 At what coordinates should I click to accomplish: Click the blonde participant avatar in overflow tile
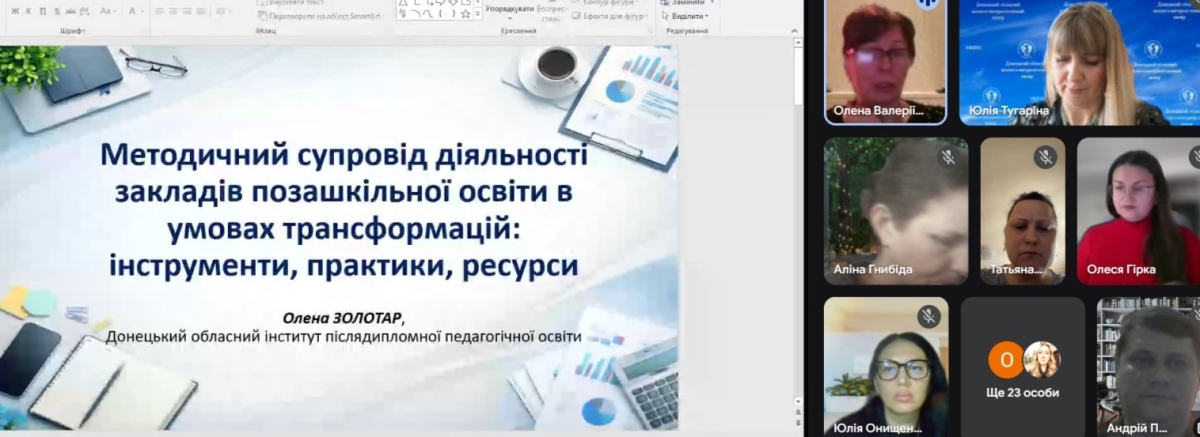click(1042, 359)
